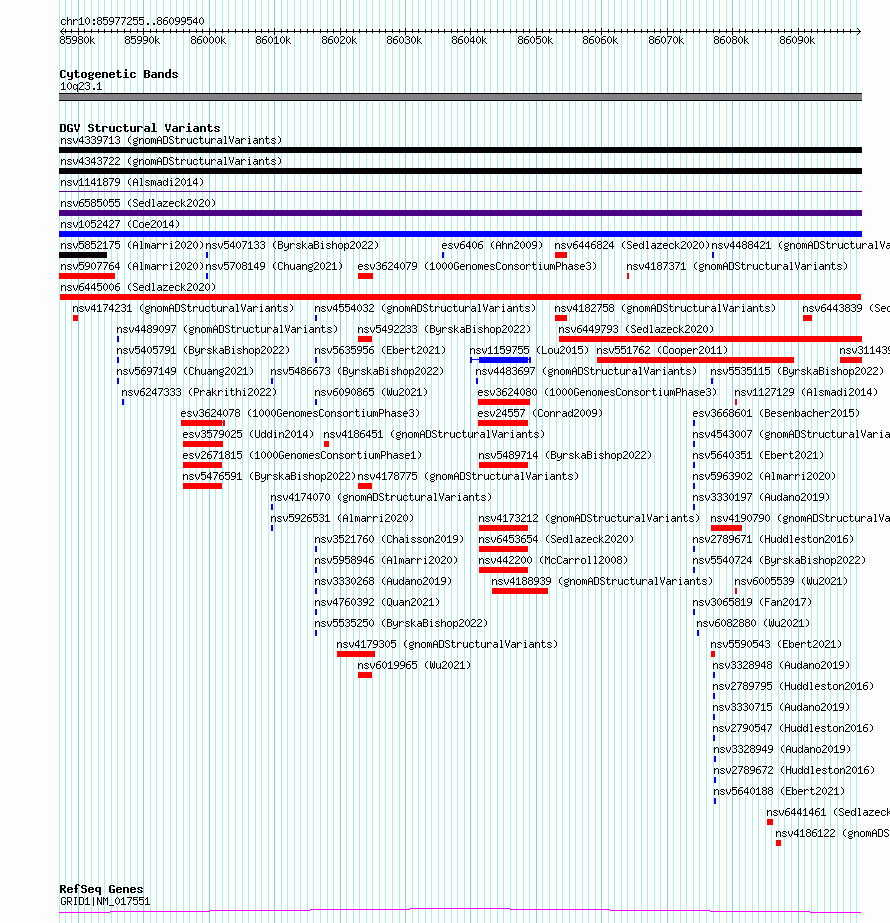
Task: Click the red bar under nsv6019965 (Wu2021)
Action: pos(365,675)
